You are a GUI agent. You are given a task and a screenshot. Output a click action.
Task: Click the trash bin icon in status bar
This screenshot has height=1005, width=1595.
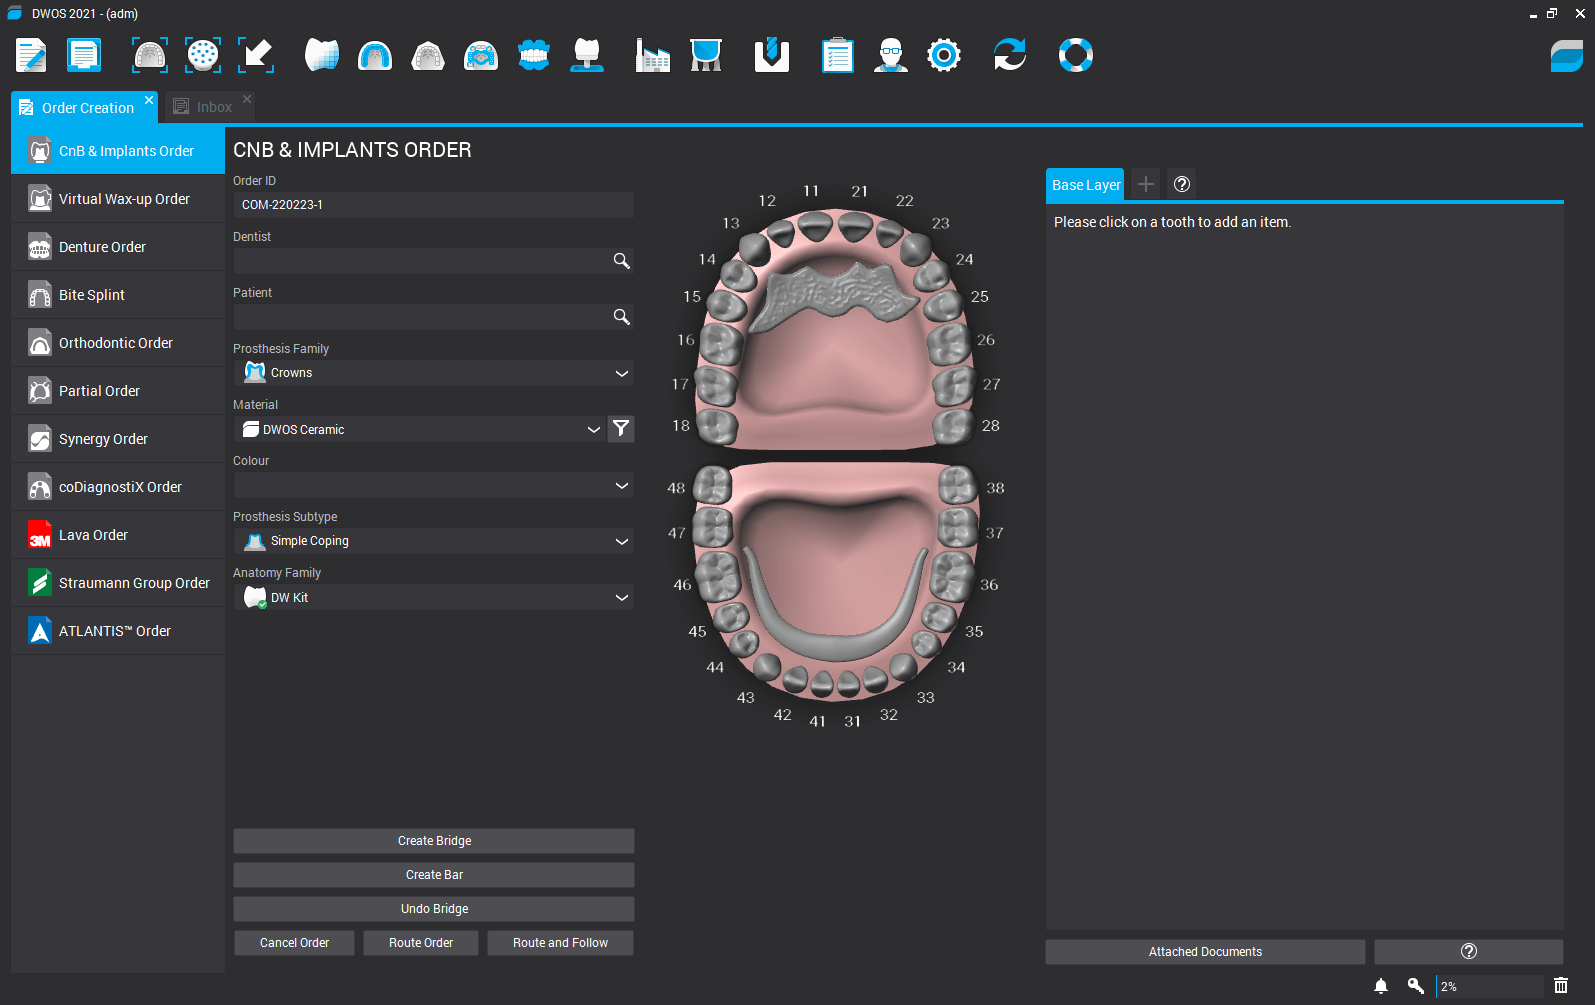(1561, 986)
